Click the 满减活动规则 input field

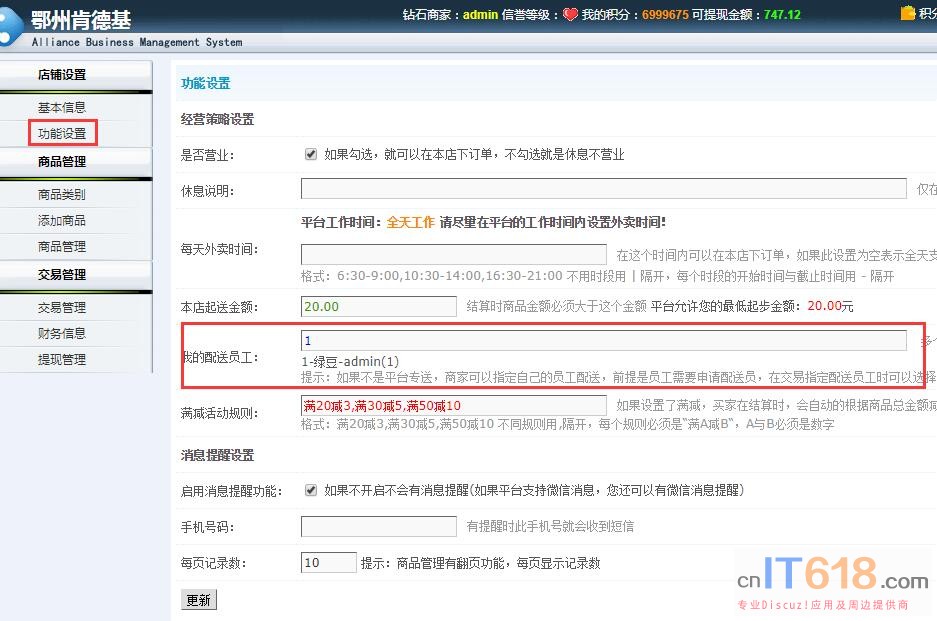453,405
